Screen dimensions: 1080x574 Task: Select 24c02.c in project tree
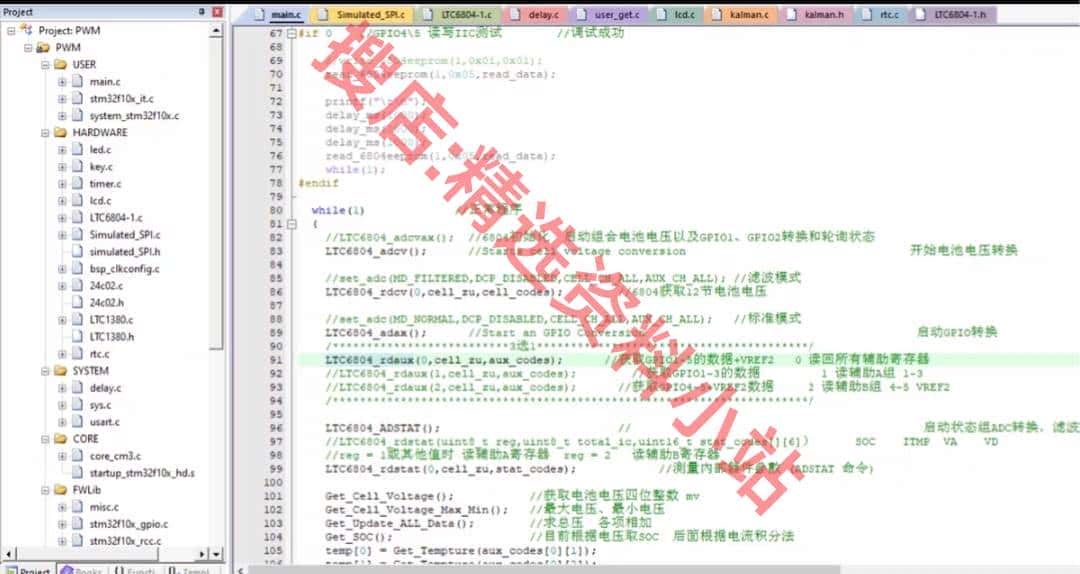pyautogui.click(x=106, y=285)
